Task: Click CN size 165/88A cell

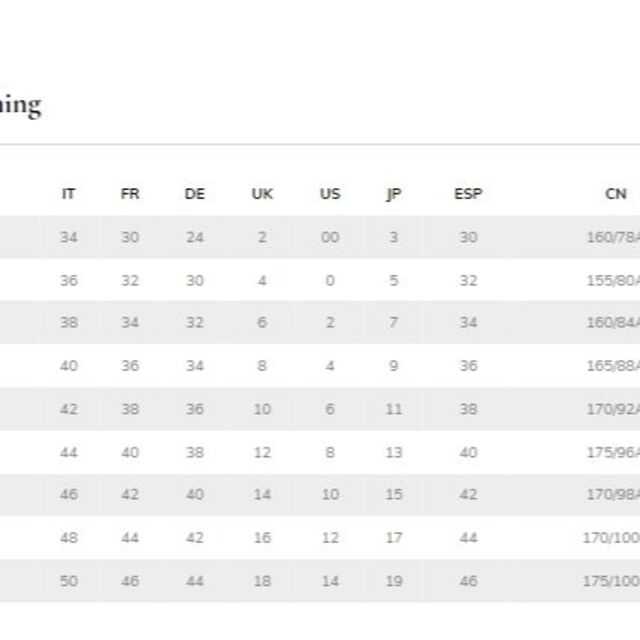Action: 613,366
